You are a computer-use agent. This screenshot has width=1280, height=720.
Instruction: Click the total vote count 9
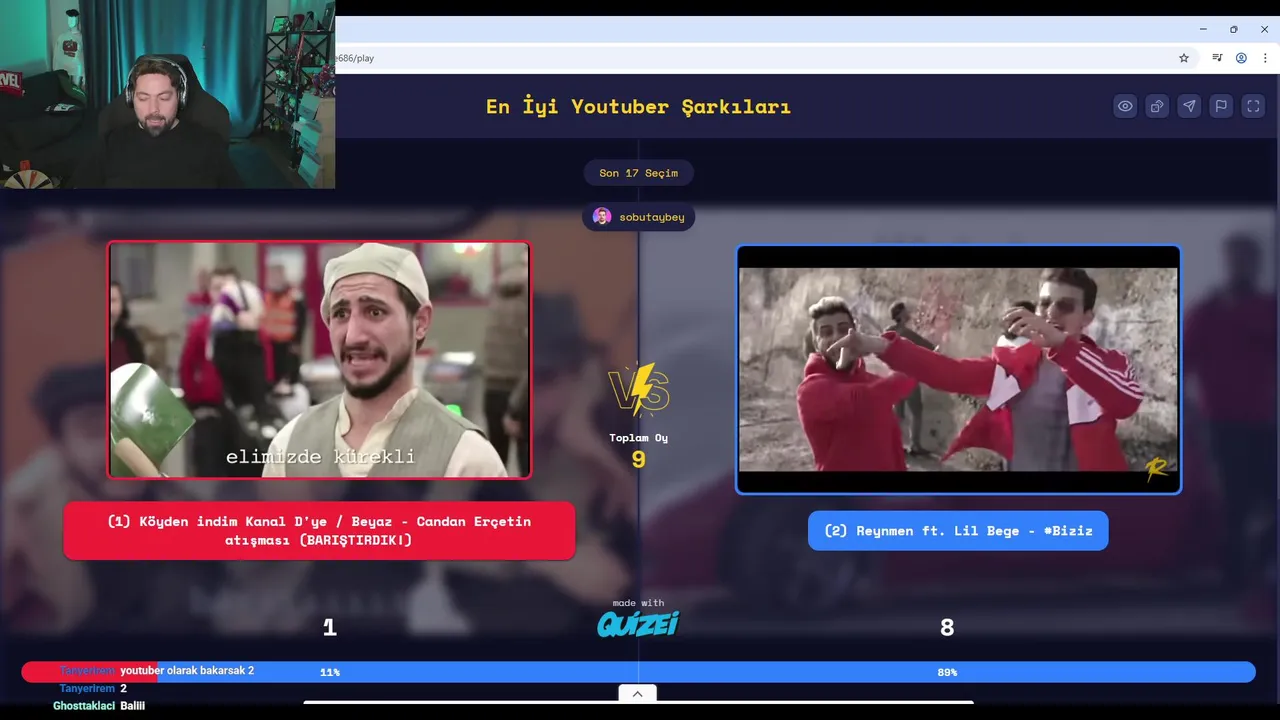[x=638, y=459]
